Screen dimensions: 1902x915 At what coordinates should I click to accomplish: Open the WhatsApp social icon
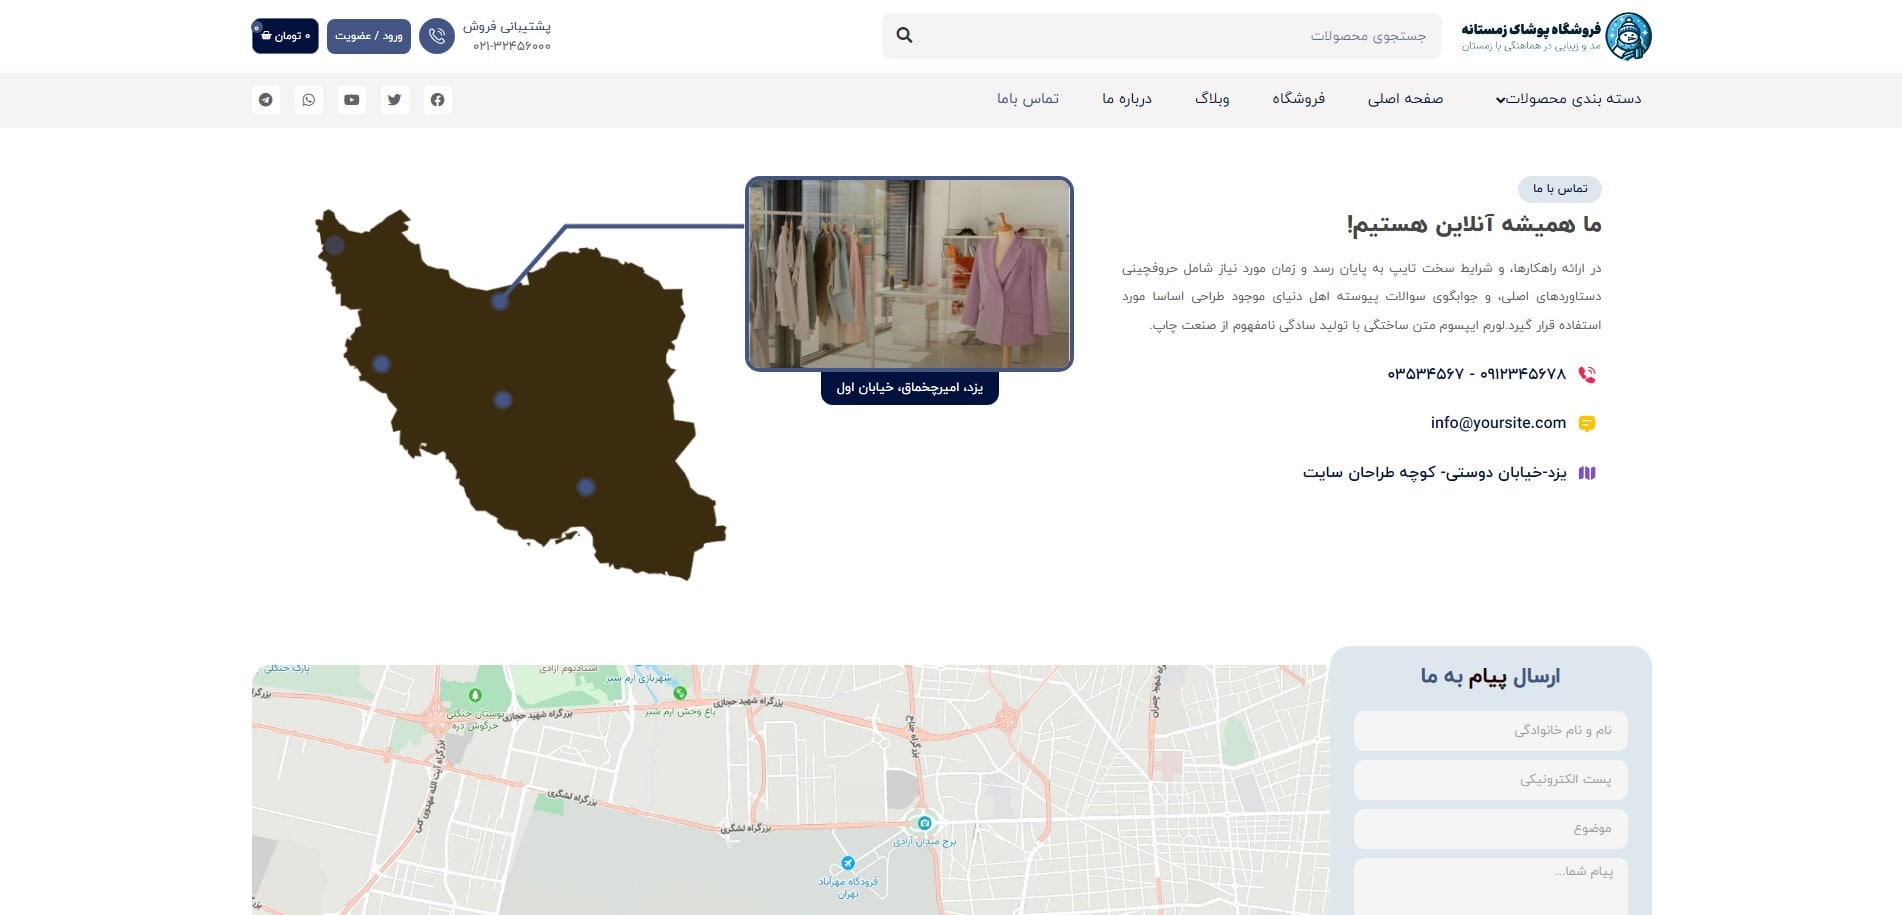308,99
